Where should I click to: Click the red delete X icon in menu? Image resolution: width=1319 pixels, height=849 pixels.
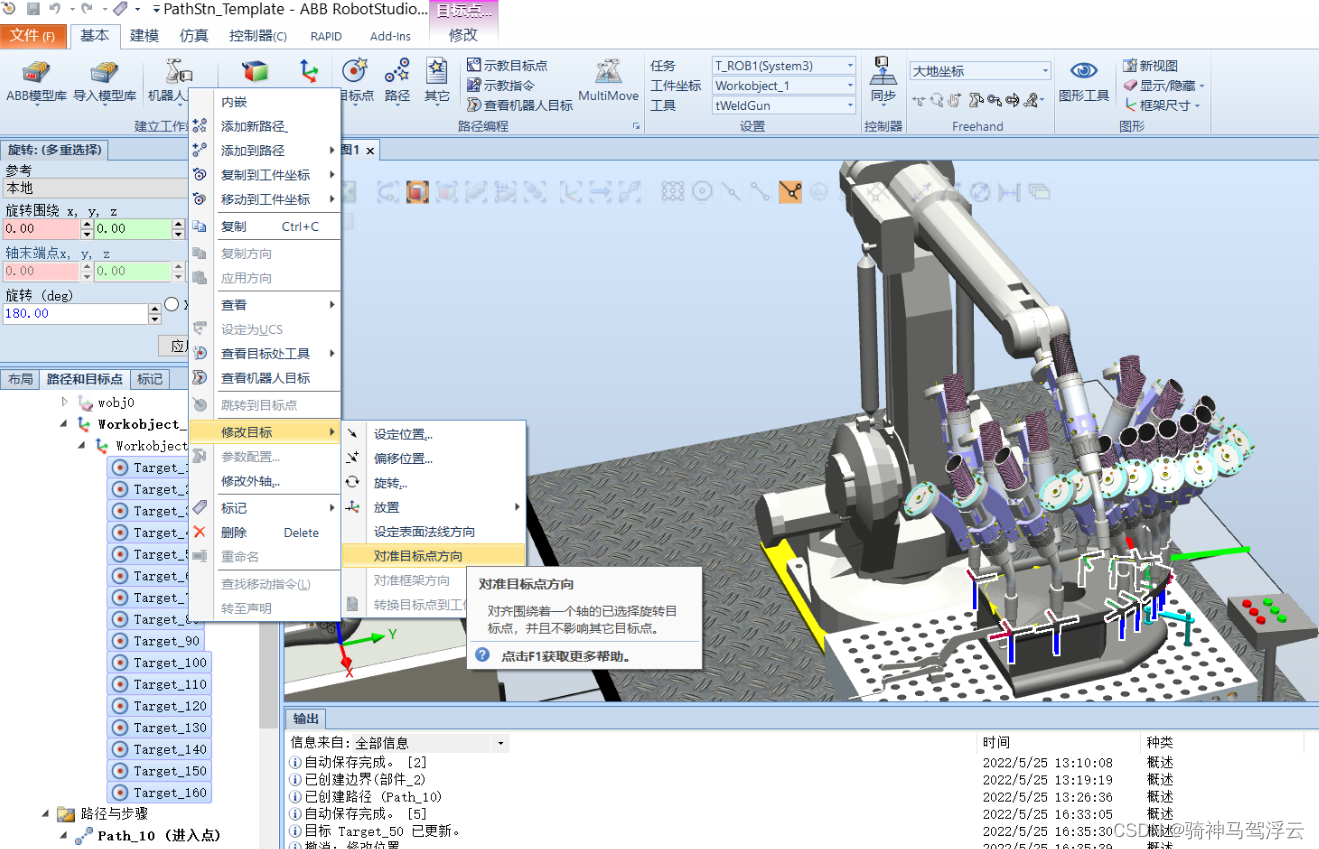(200, 532)
